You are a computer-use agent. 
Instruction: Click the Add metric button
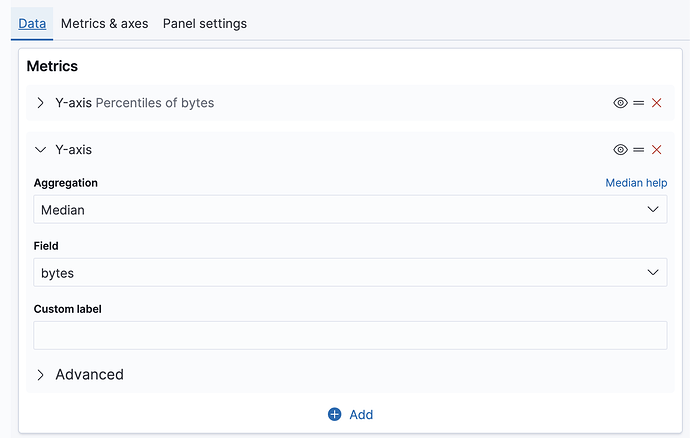[x=351, y=414]
